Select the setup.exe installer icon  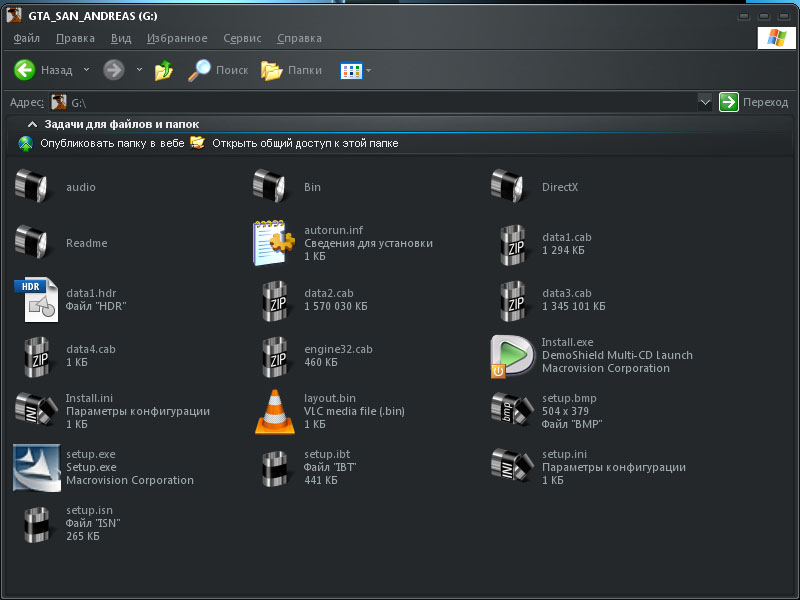(36, 467)
